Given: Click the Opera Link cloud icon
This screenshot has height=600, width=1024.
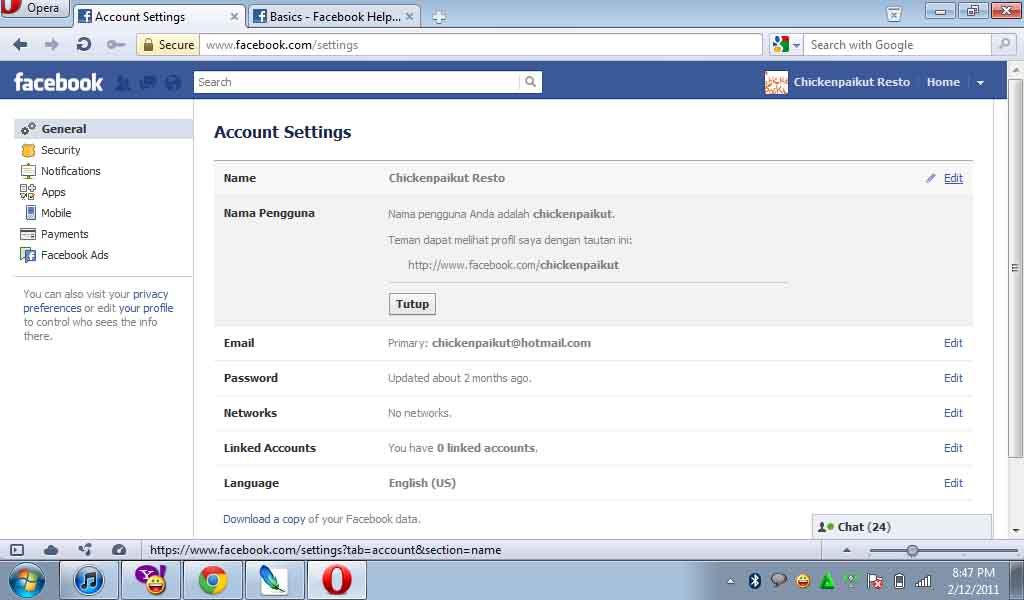Looking at the screenshot, I should coord(51,550).
